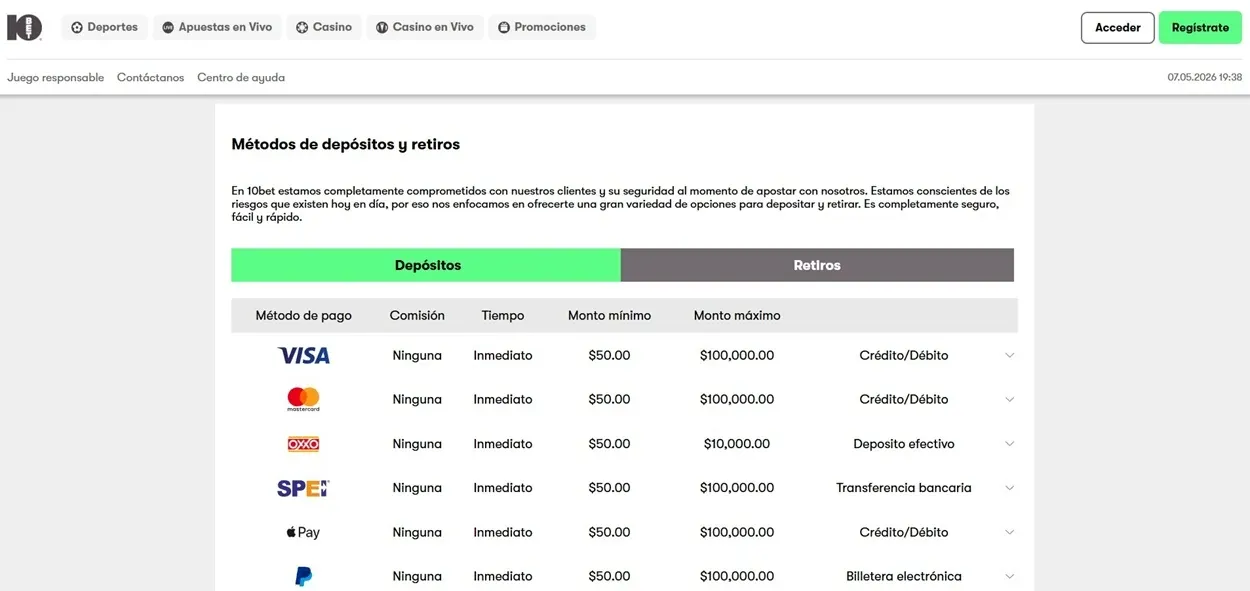This screenshot has height=591, width=1250.
Task: Click the SPEI payment logo
Action: (304, 488)
